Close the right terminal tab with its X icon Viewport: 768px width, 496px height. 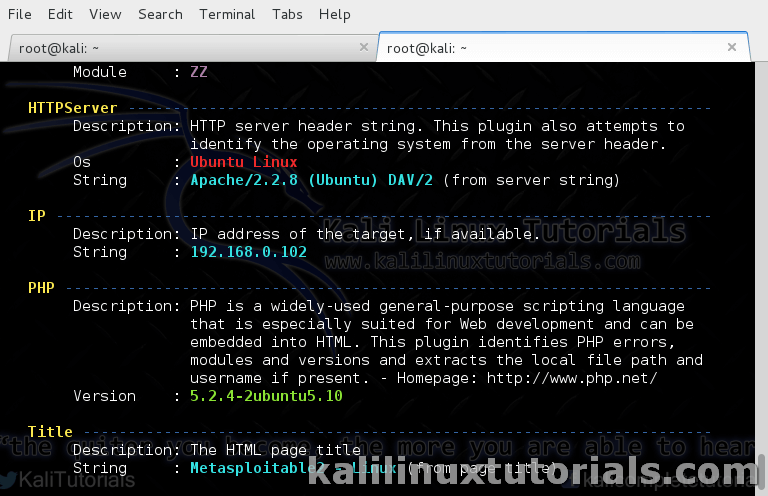733,47
